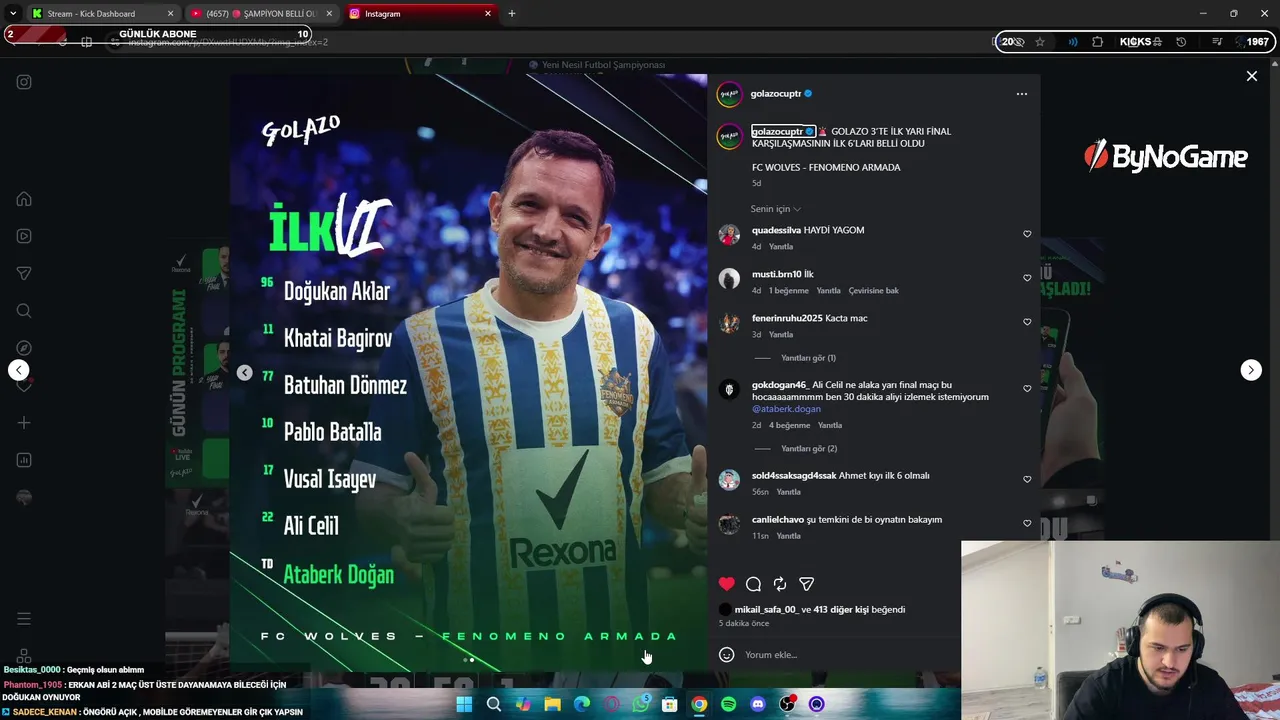Like quadessilva's comment heart
Screen dimensions: 1280x720
tap(1027, 234)
